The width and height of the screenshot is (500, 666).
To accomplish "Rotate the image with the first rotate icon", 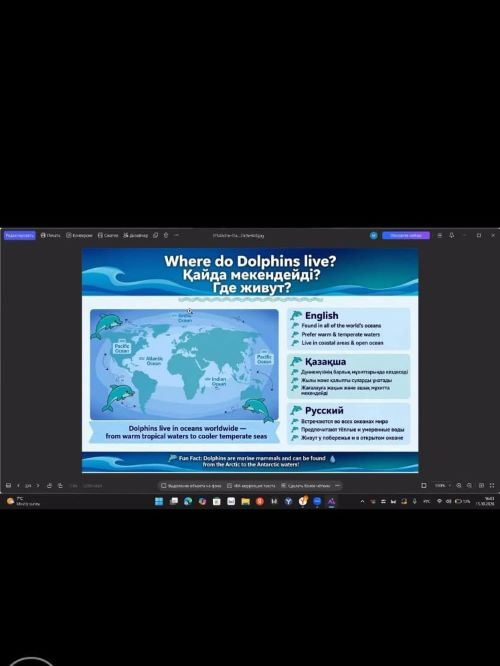I will 49,485.
